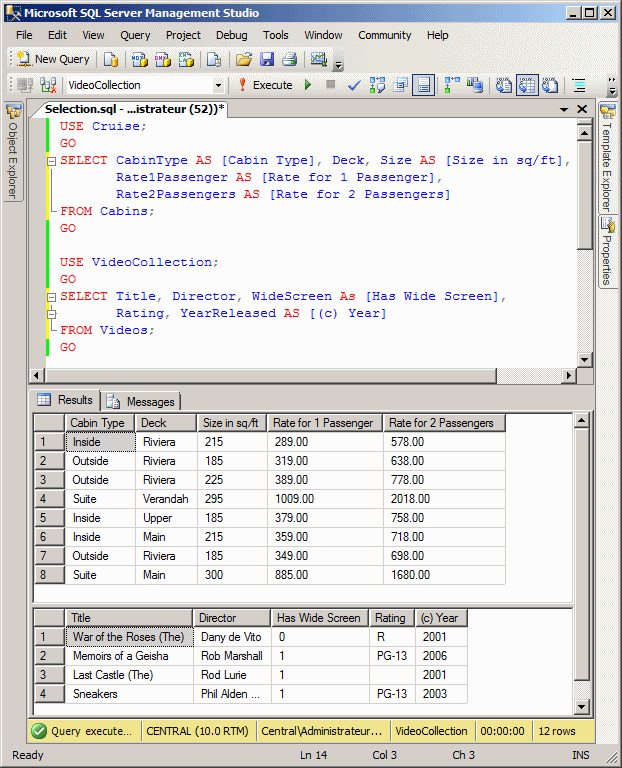The width and height of the screenshot is (622, 768).
Task: Click the editor horizontal scroll left arrow
Action: (36, 376)
